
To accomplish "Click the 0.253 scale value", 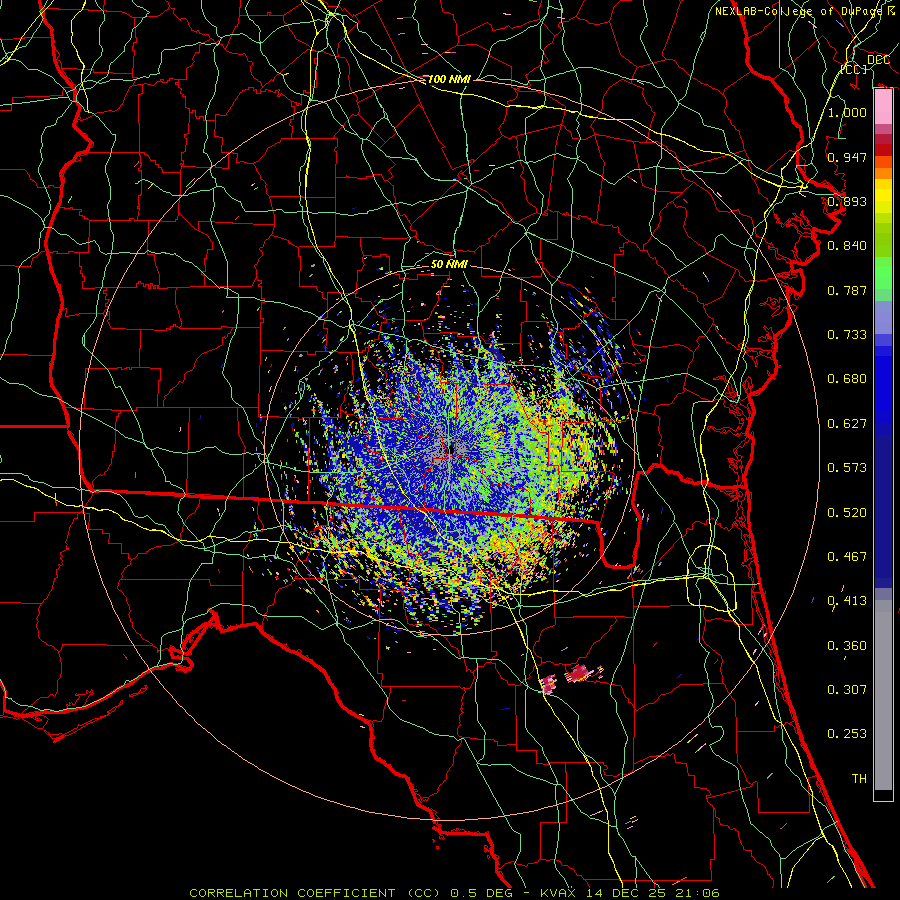I will pos(847,734).
